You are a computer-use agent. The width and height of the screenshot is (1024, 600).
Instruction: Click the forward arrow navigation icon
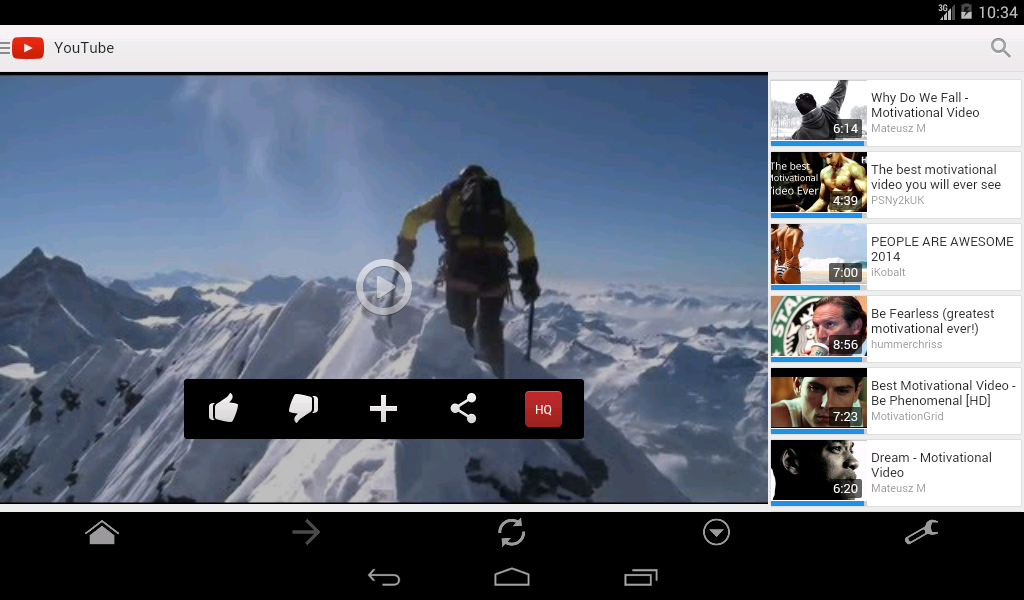click(306, 532)
